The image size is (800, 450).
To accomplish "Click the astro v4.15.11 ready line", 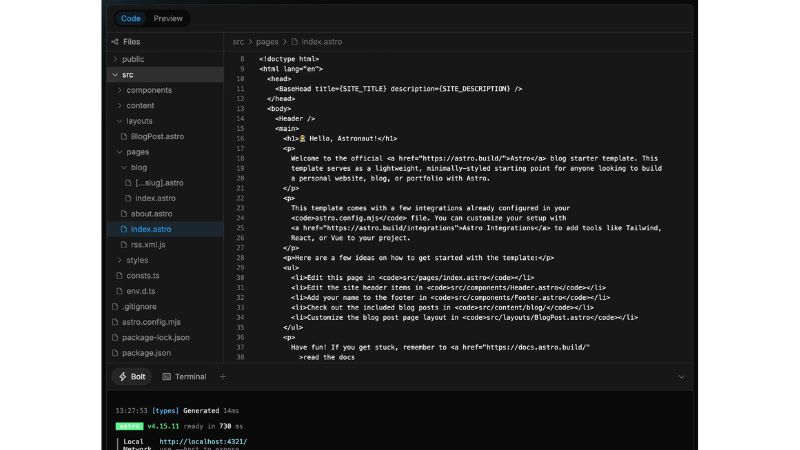I will pyautogui.click(x=179, y=426).
